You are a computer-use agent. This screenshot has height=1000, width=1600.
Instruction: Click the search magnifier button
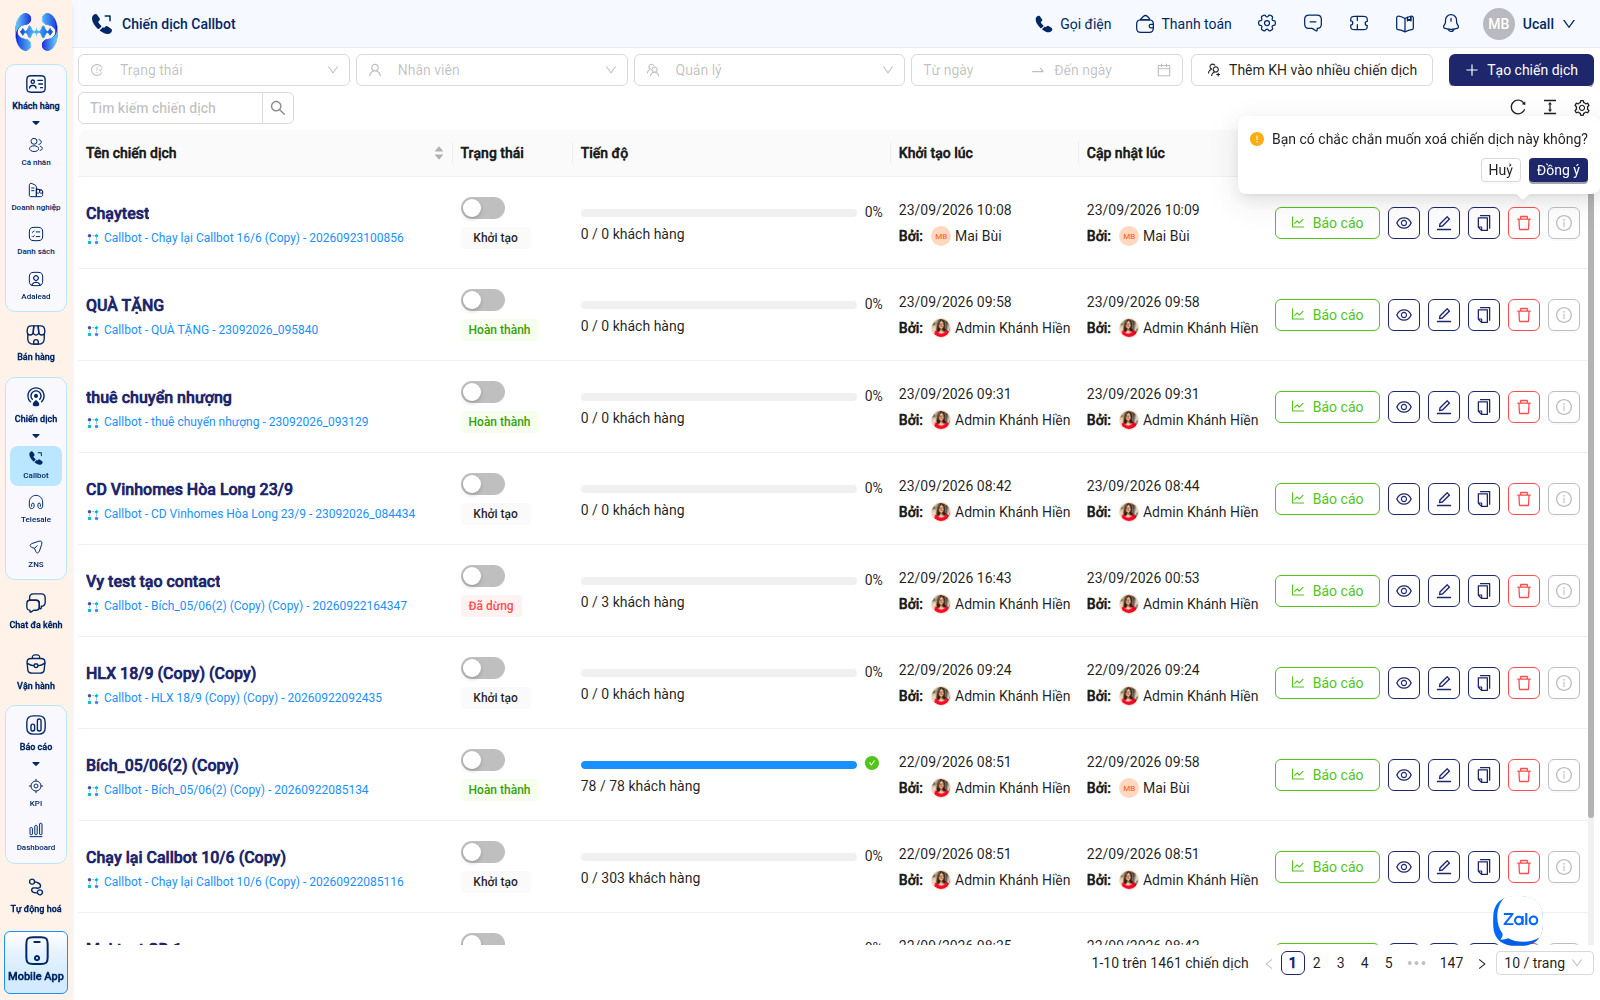(278, 108)
